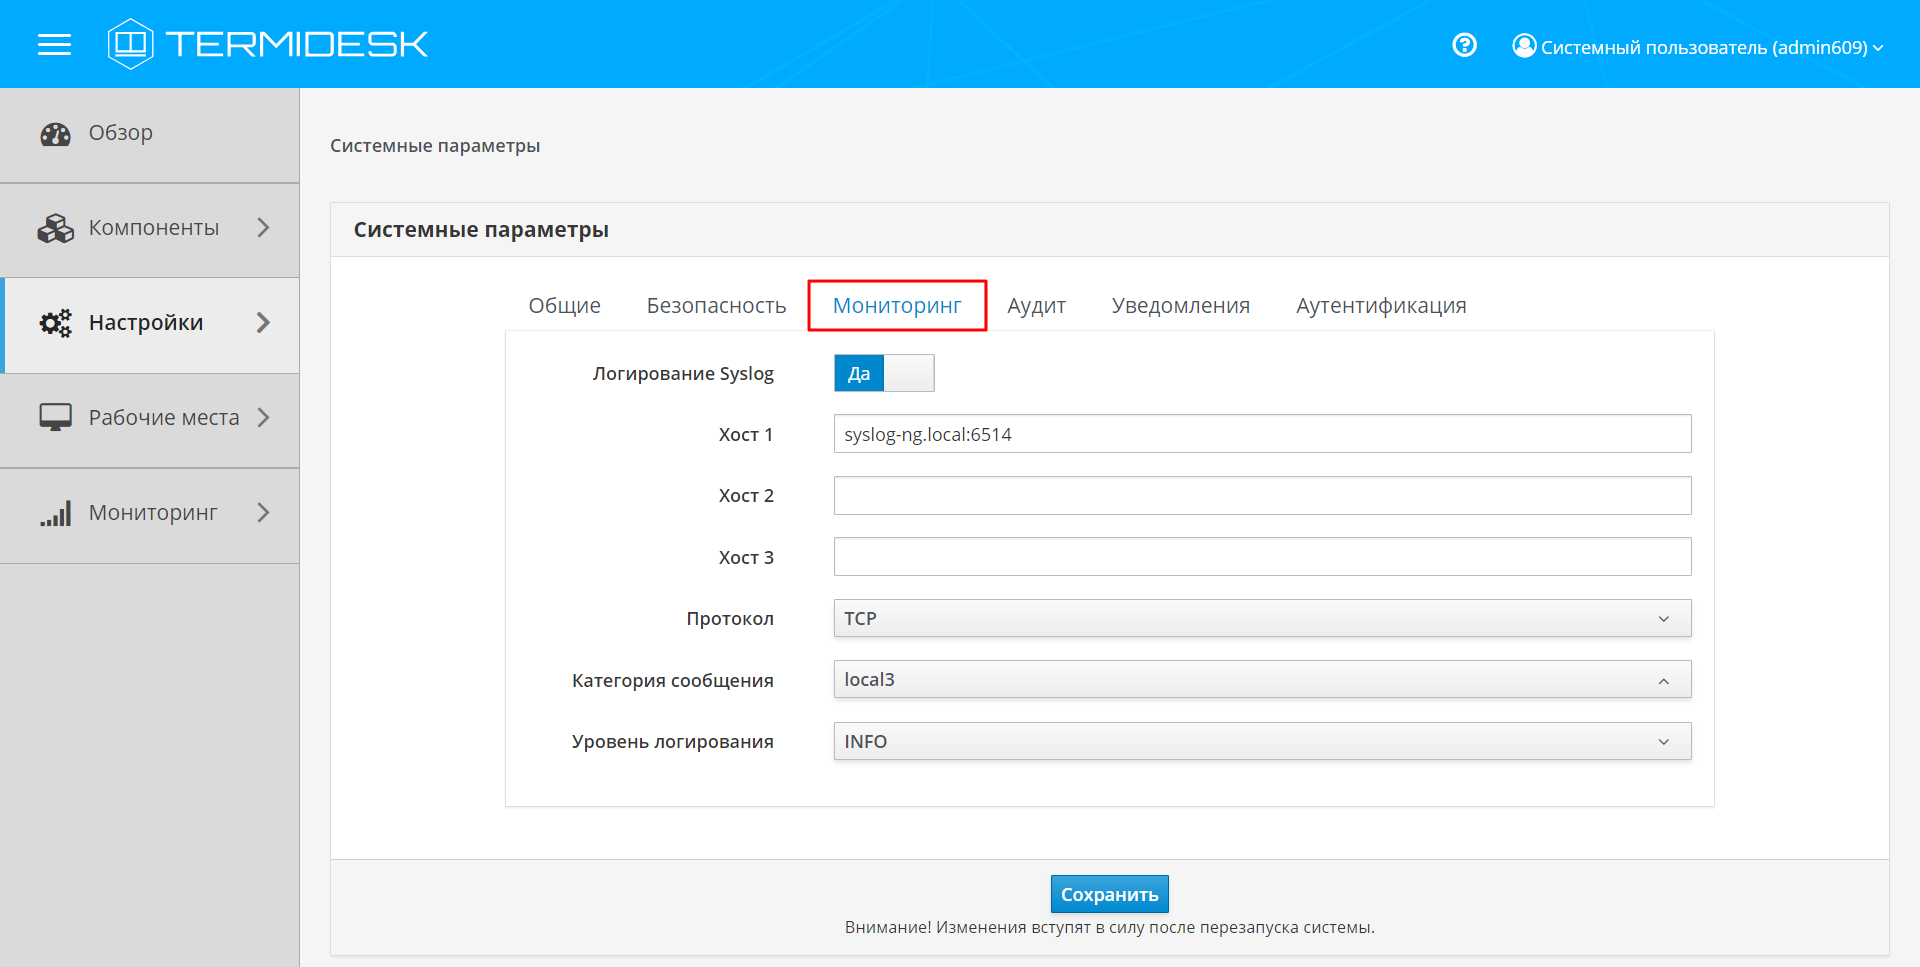Click the Хост 2 input field
This screenshot has height=967, width=1920.
(x=1261, y=496)
